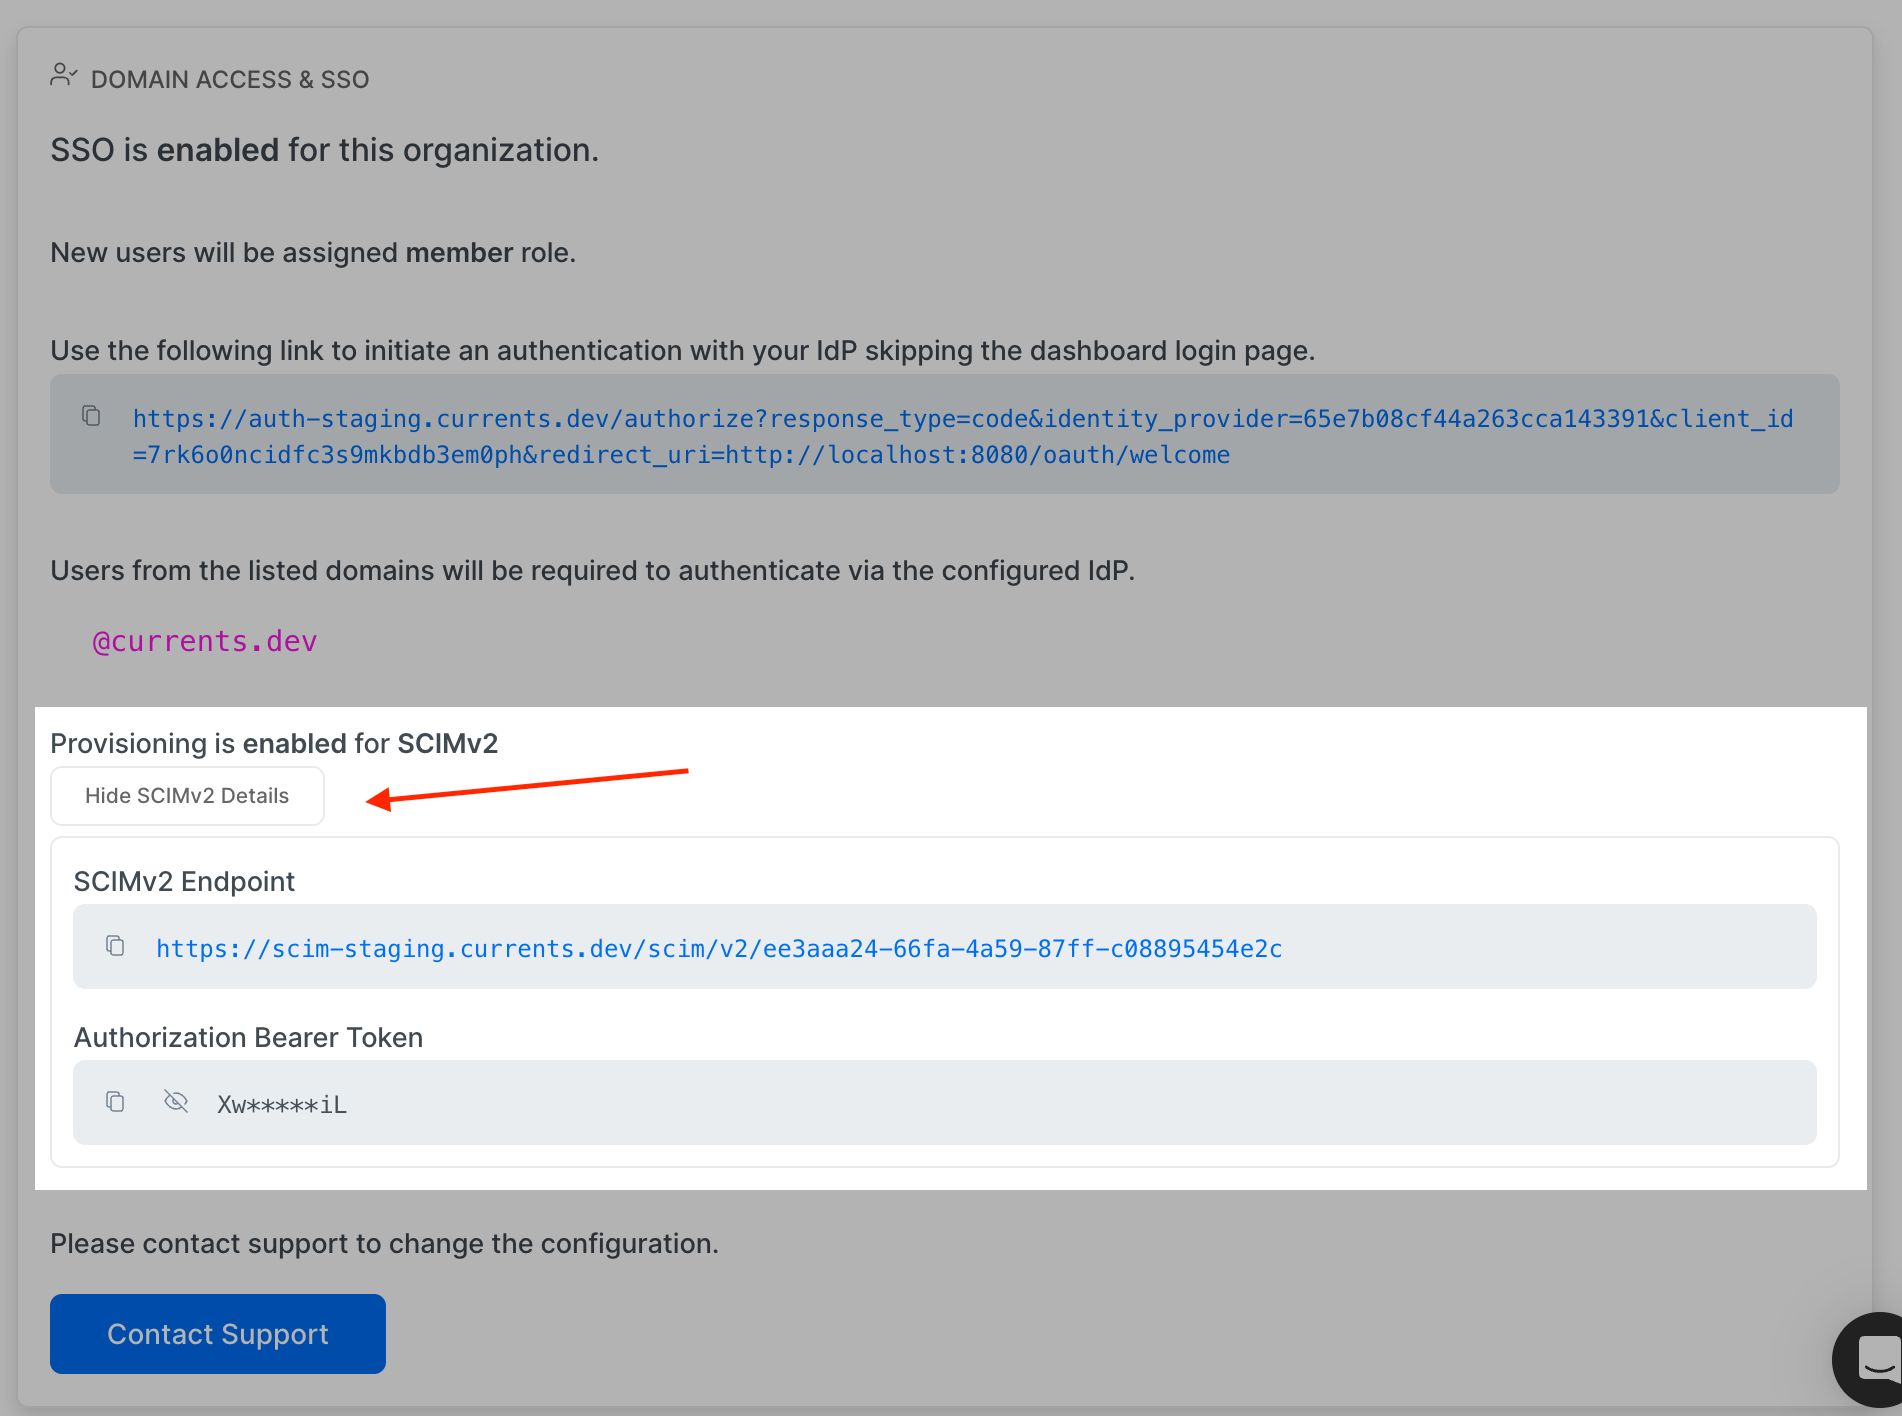Viewport: 1902px width, 1416px height.
Task: Click the 'Please contact support' notice text
Action: [384, 1244]
